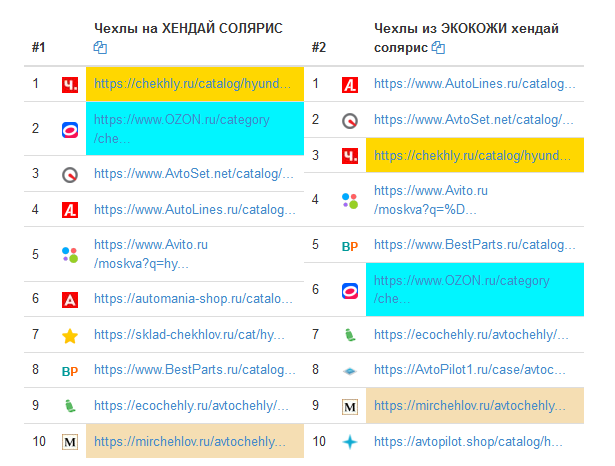Click AutoLines favicon in column #2 row 1
Viewport: 615px width, 466px height.
(x=350, y=84)
